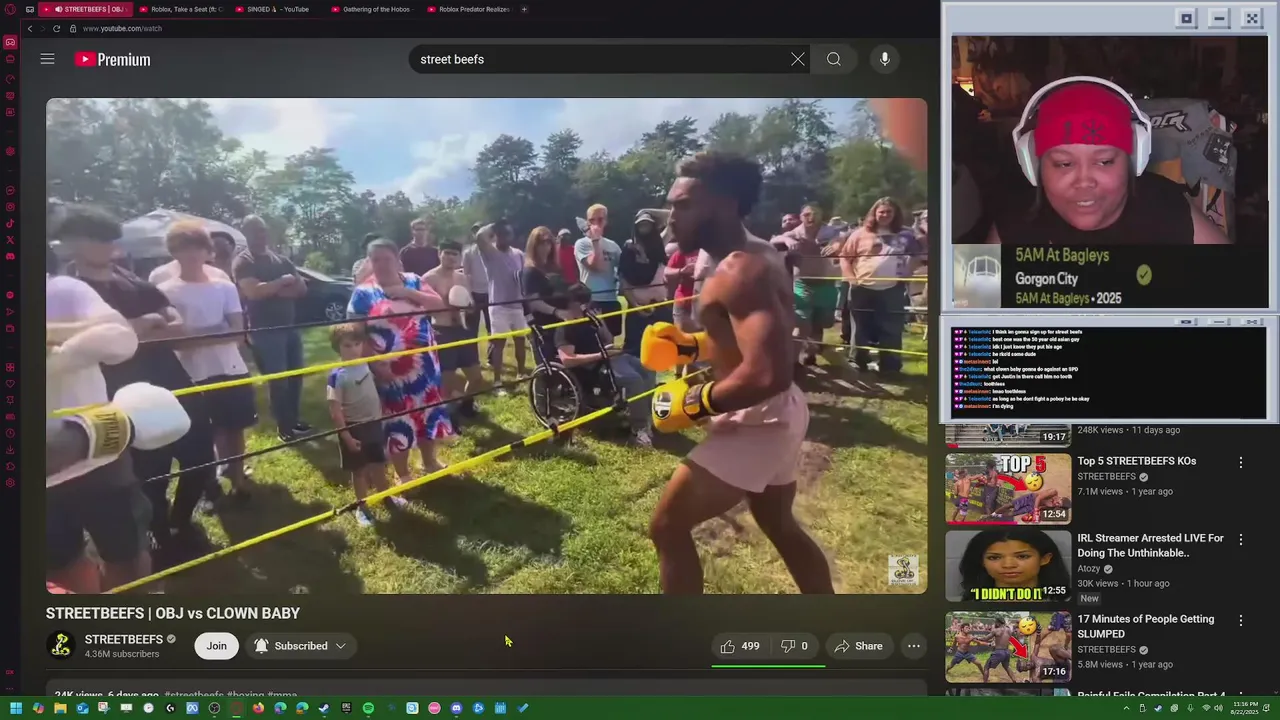Image resolution: width=1280 pixels, height=720 pixels.
Task: Click the 5AM At Bagleys track title
Action: pyautogui.click(x=1061, y=256)
